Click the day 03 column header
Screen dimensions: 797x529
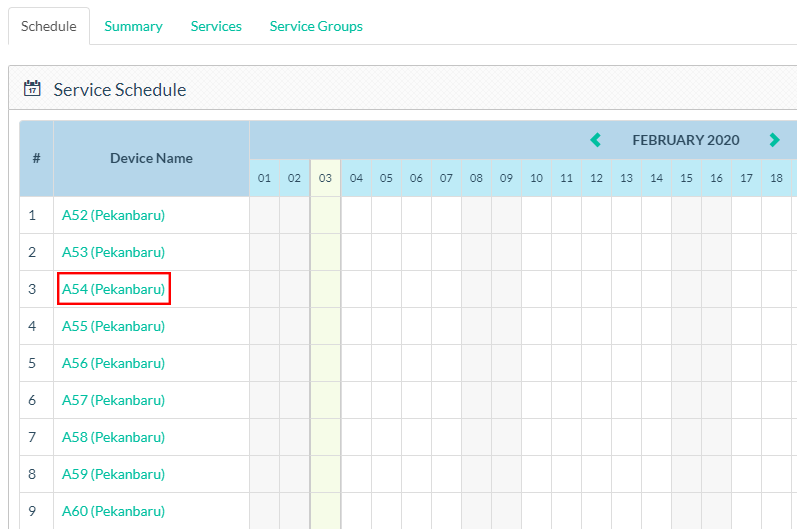coord(325,178)
